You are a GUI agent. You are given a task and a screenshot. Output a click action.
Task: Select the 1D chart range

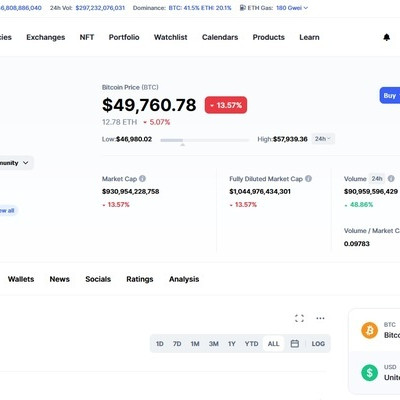coord(160,344)
